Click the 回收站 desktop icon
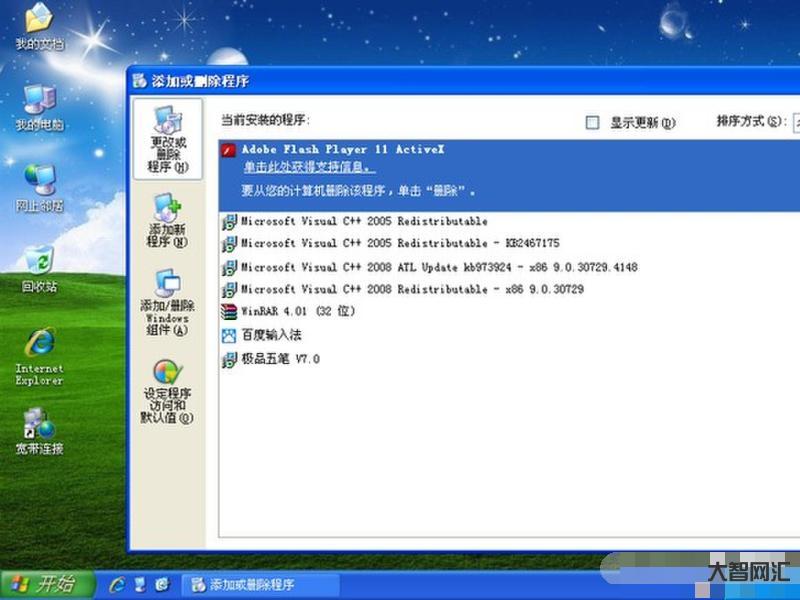Screen dimensions: 800x600 click(x=39, y=268)
